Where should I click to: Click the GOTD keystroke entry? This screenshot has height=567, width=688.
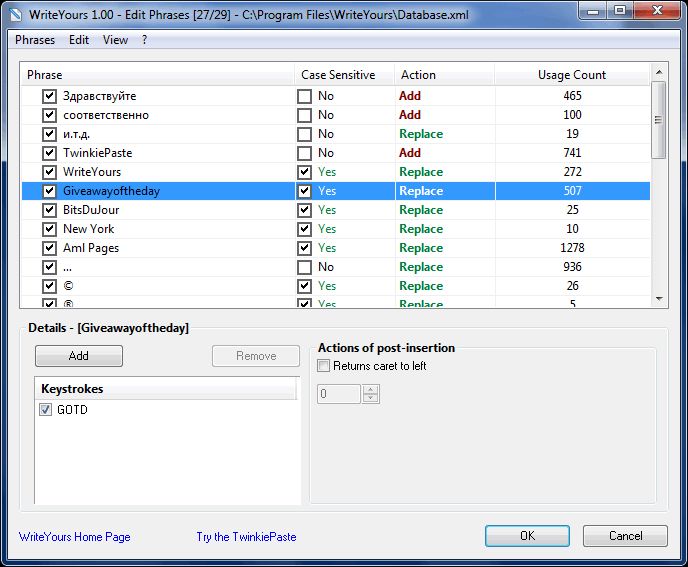[72, 410]
